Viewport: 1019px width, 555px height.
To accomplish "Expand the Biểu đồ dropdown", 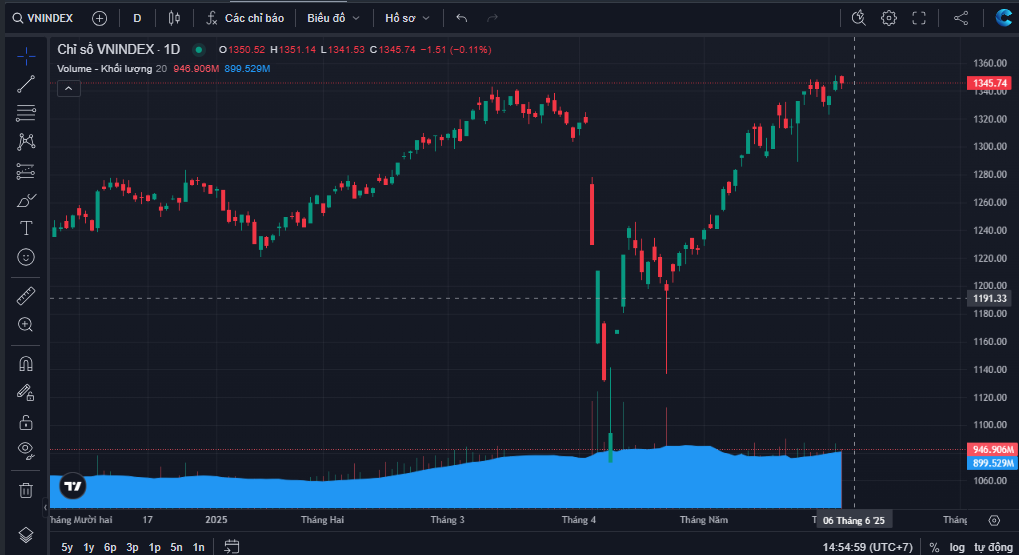I will coord(333,18).
